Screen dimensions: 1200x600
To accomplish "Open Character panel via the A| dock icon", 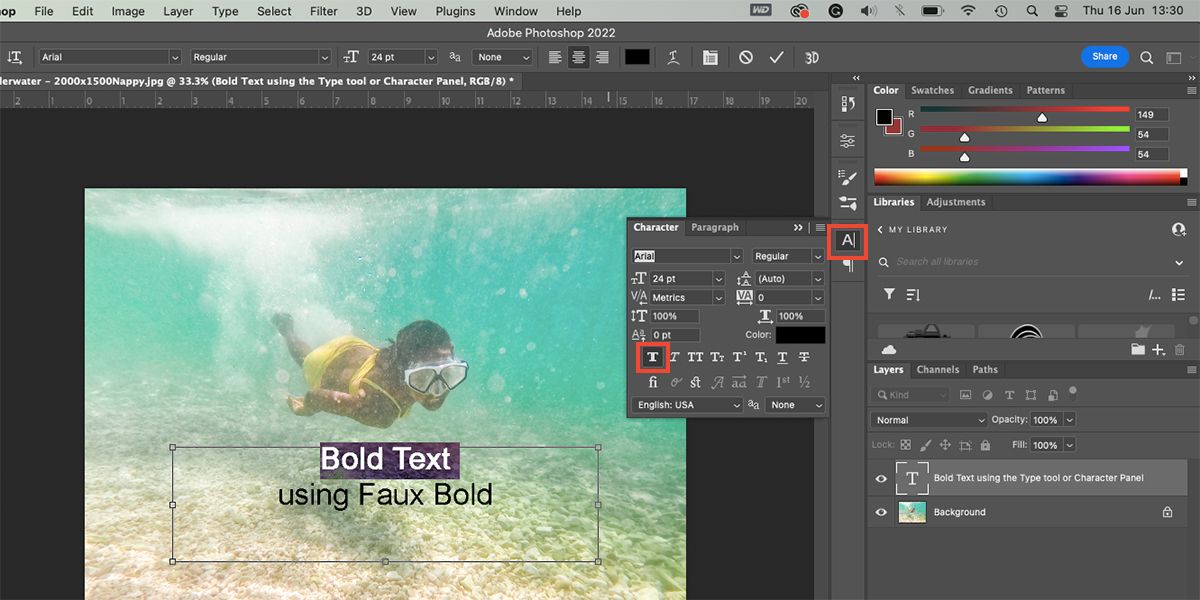I will tap(848, 240).
